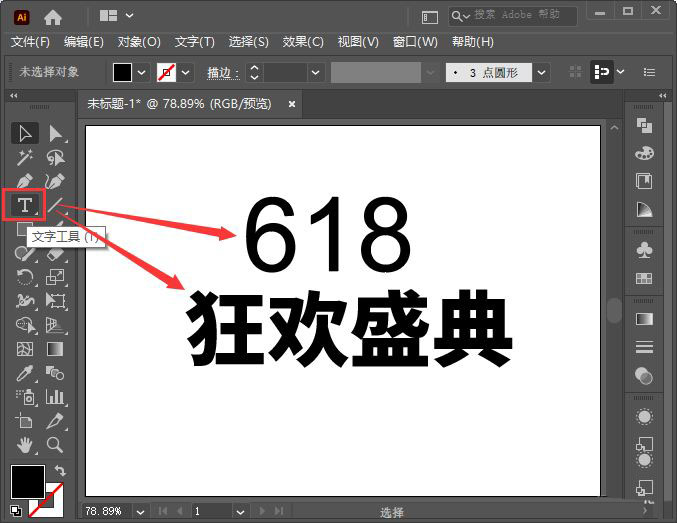
Task: Select the Pen tool
Action: coord(25,181)
